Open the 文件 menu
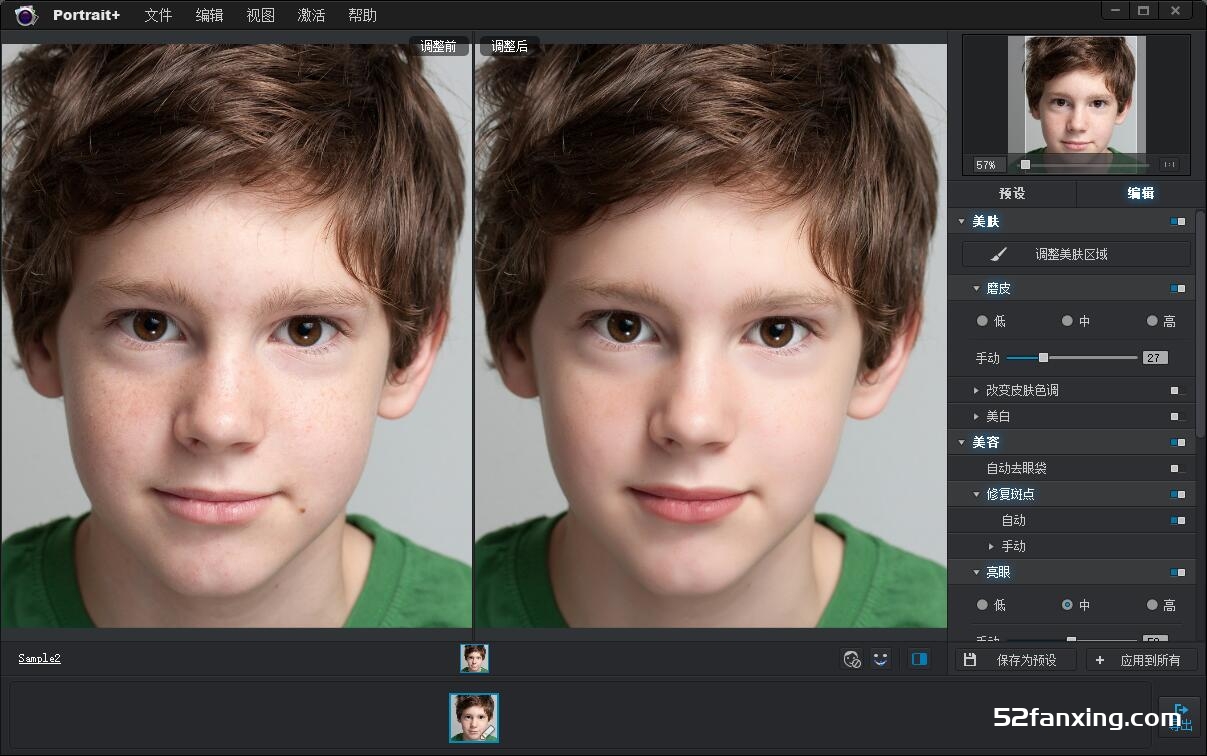 tap(158, 15)
